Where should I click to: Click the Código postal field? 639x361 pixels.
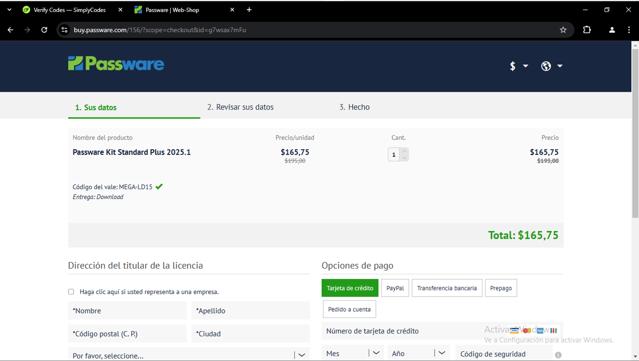[127, 334]
